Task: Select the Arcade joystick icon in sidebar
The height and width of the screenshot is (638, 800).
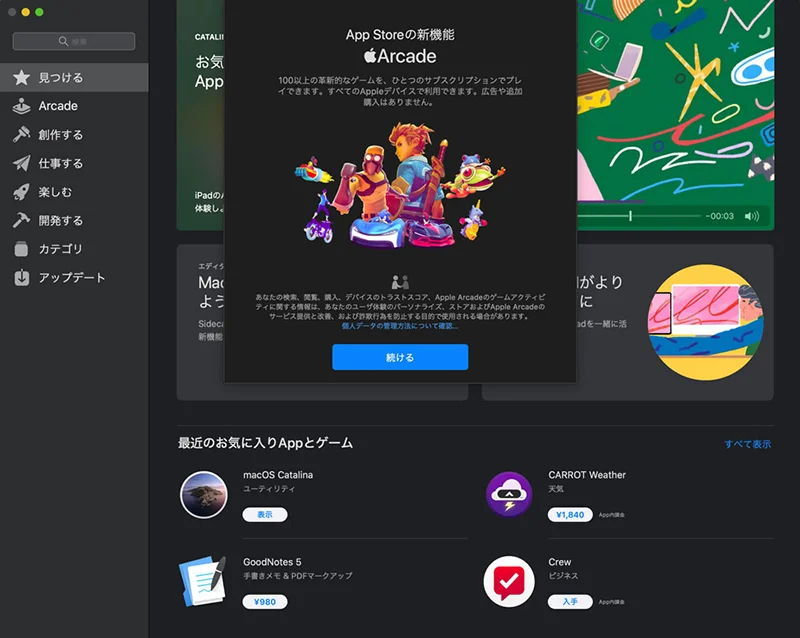Action: pos(21,106)
